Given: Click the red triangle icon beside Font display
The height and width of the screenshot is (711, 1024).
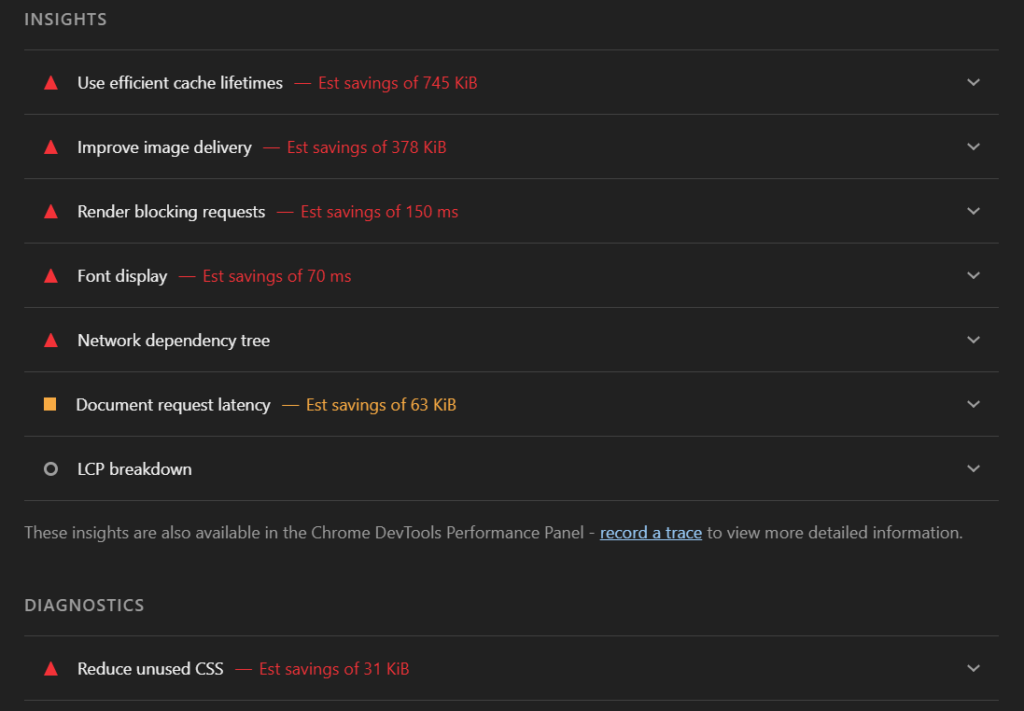Looking at the screenshot, I should coord(51,276).
